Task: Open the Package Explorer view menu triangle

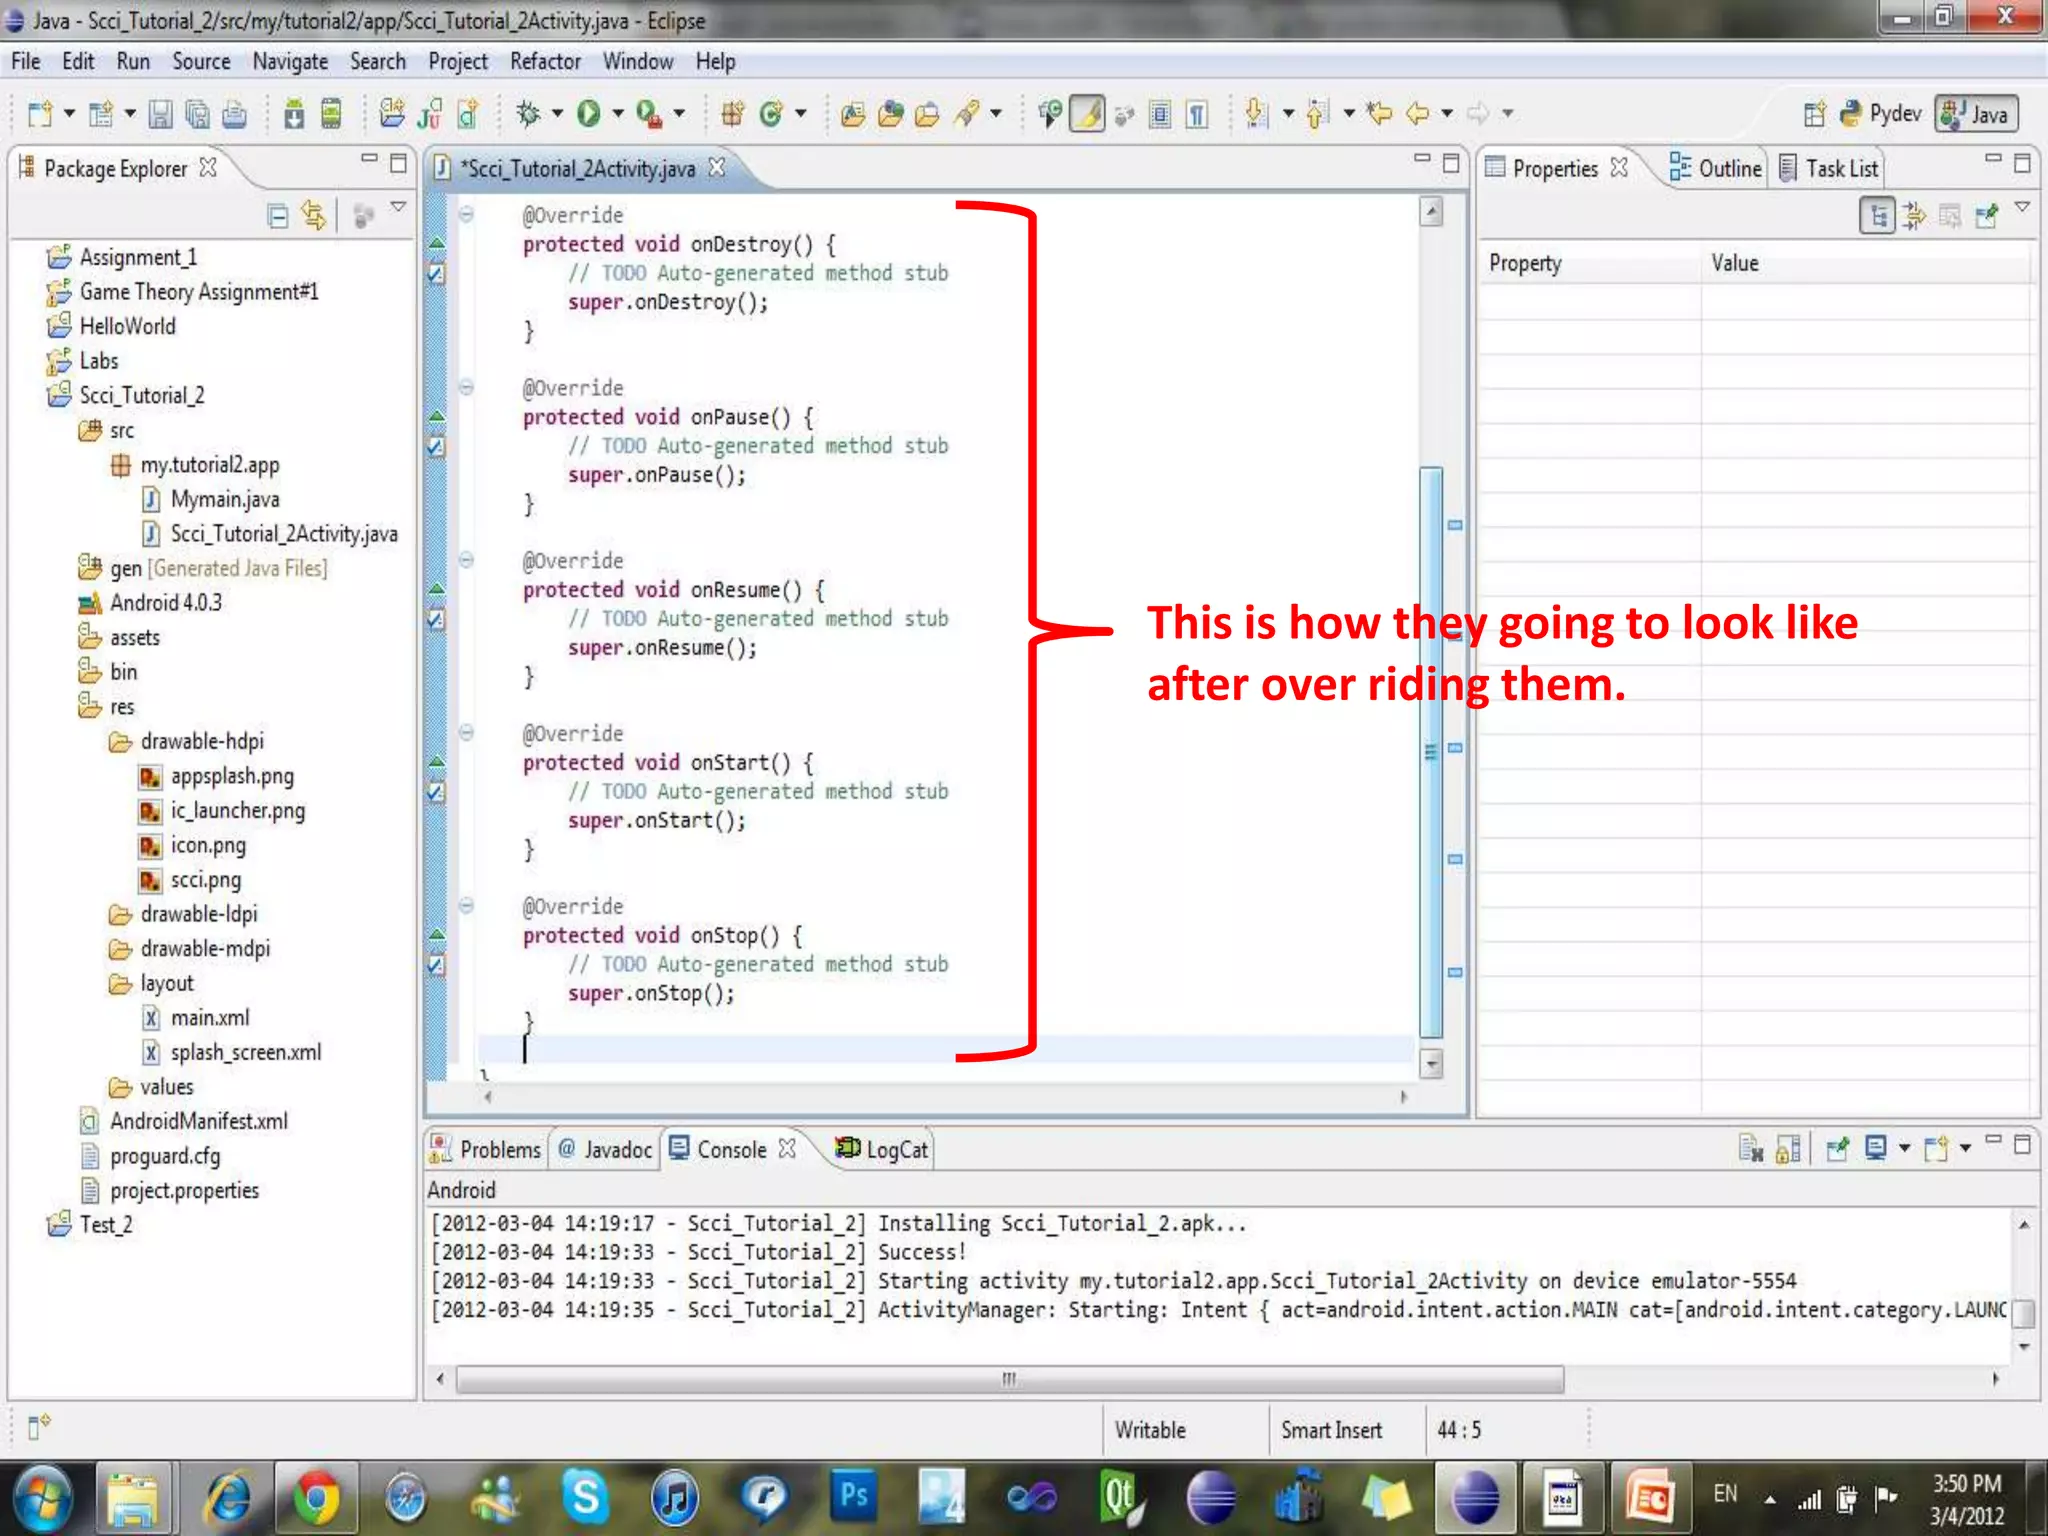Action: click(x=398, y=207)
